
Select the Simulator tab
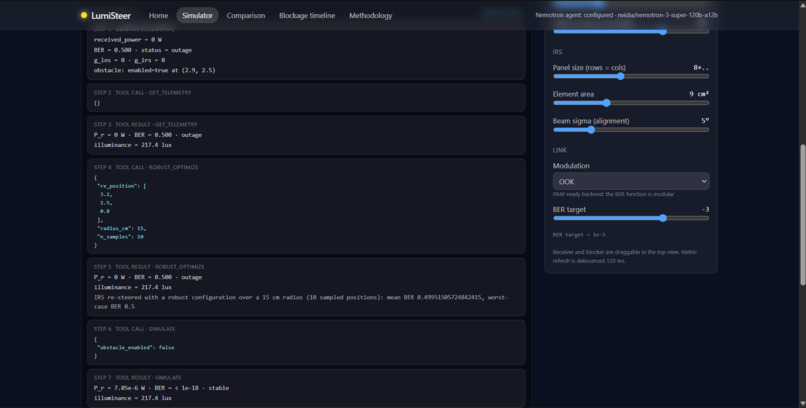(197, 15)
